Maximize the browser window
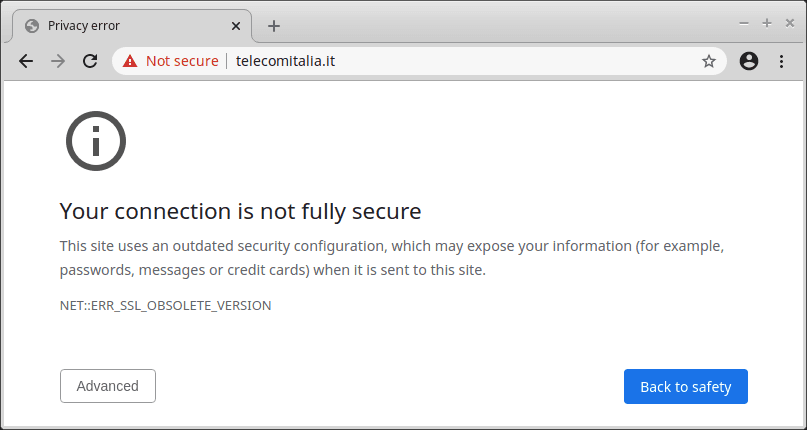 tap(767, 23)
